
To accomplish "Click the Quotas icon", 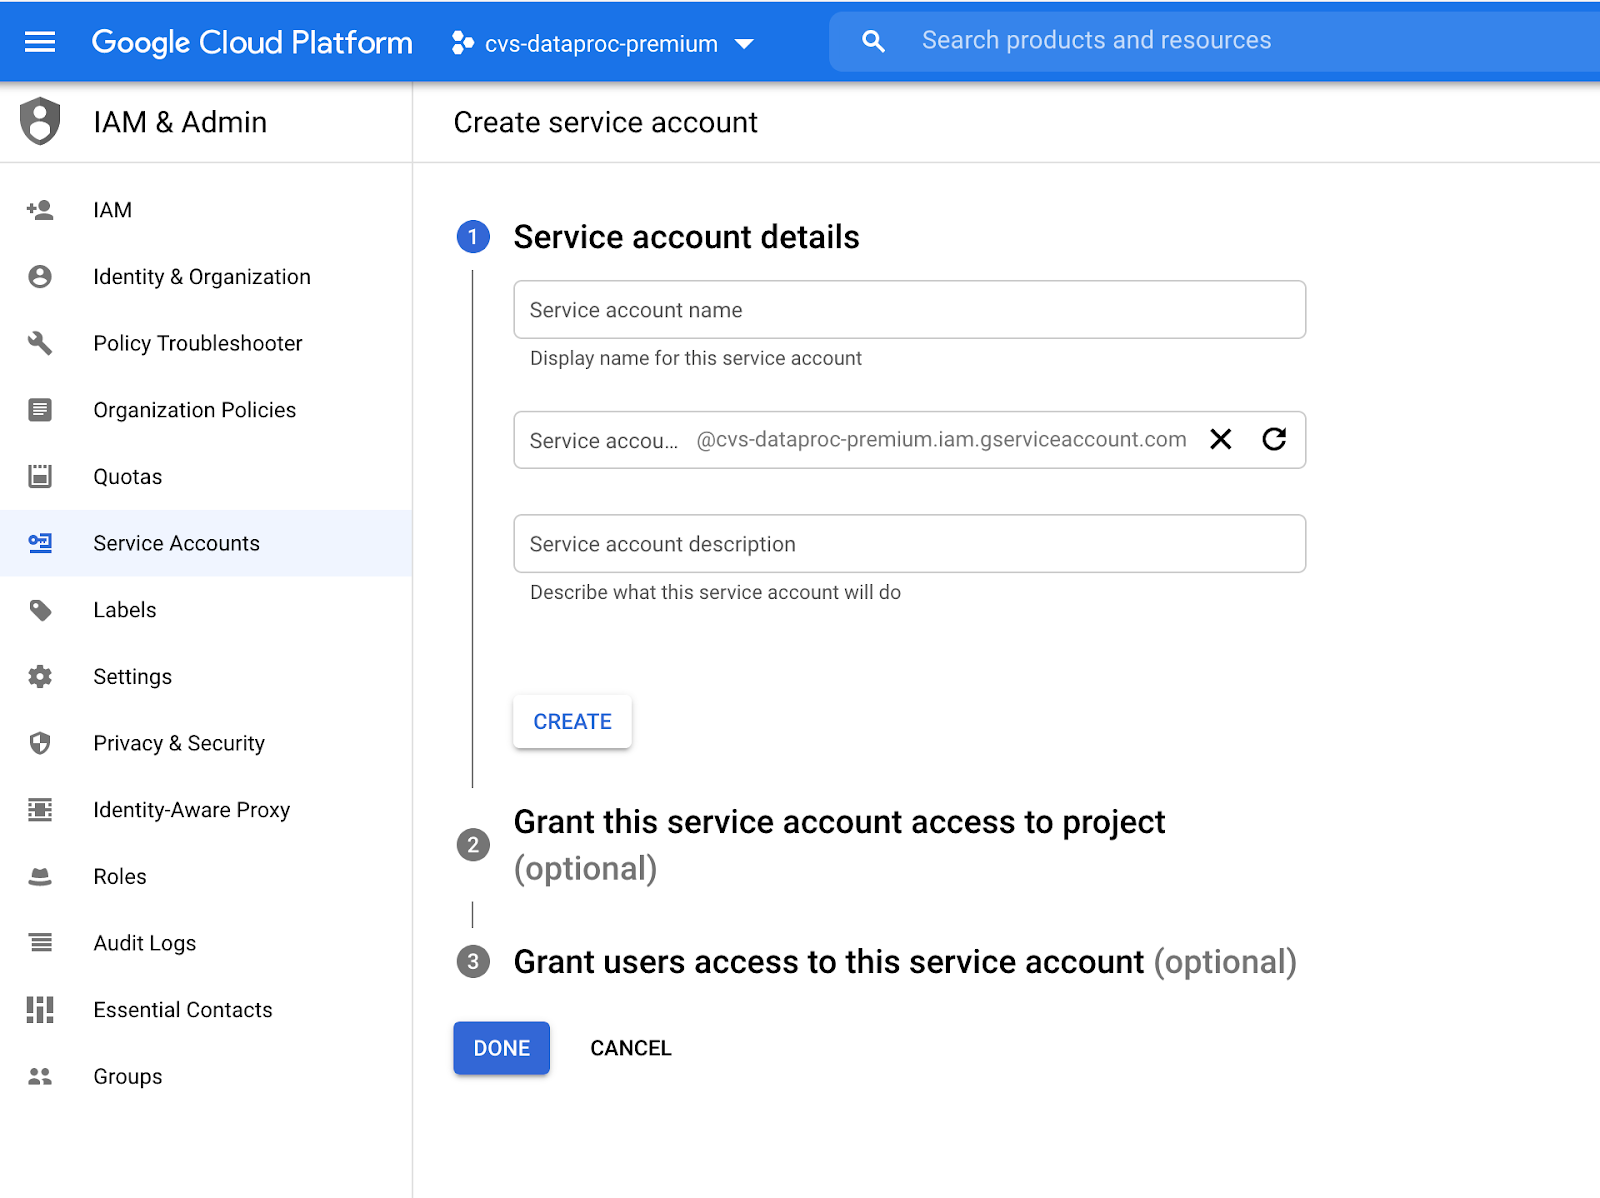I will pyautogui.click(x=40, y=476).
